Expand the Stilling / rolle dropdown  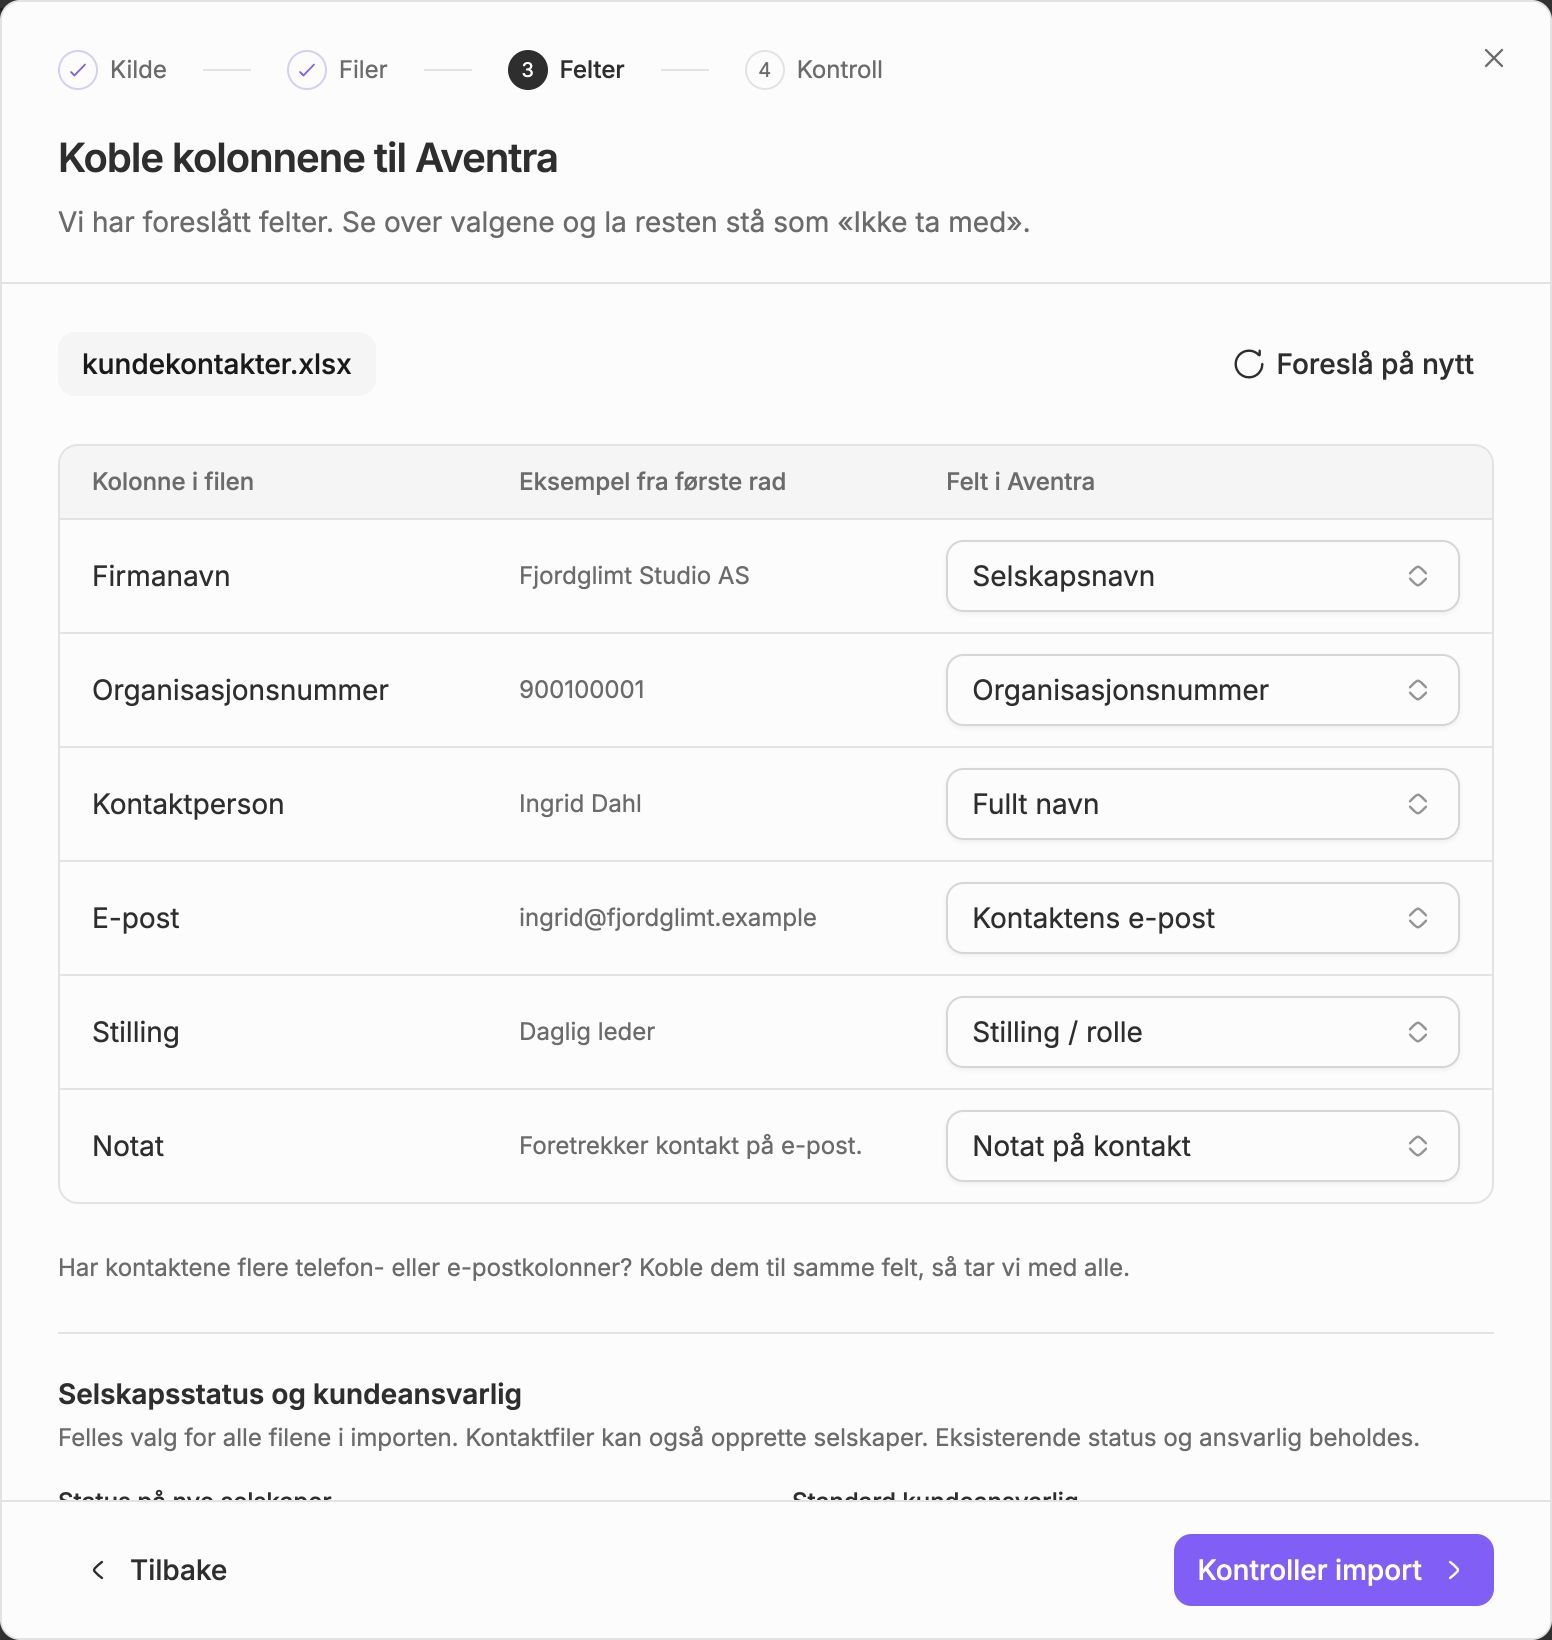click(x=1202, y=1032)
